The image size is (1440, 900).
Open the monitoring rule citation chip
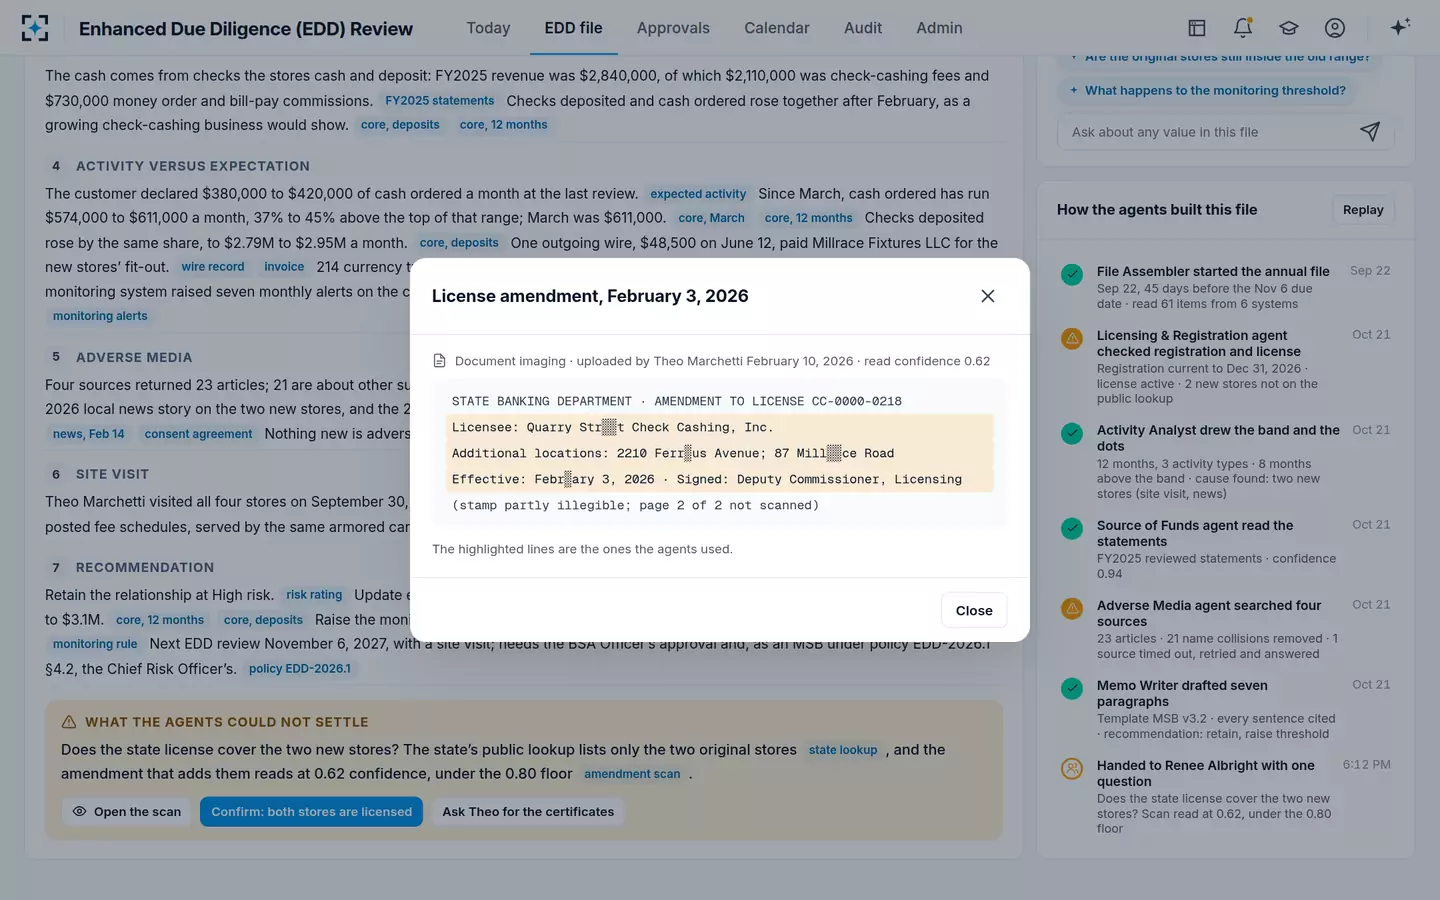pos(95,644)
